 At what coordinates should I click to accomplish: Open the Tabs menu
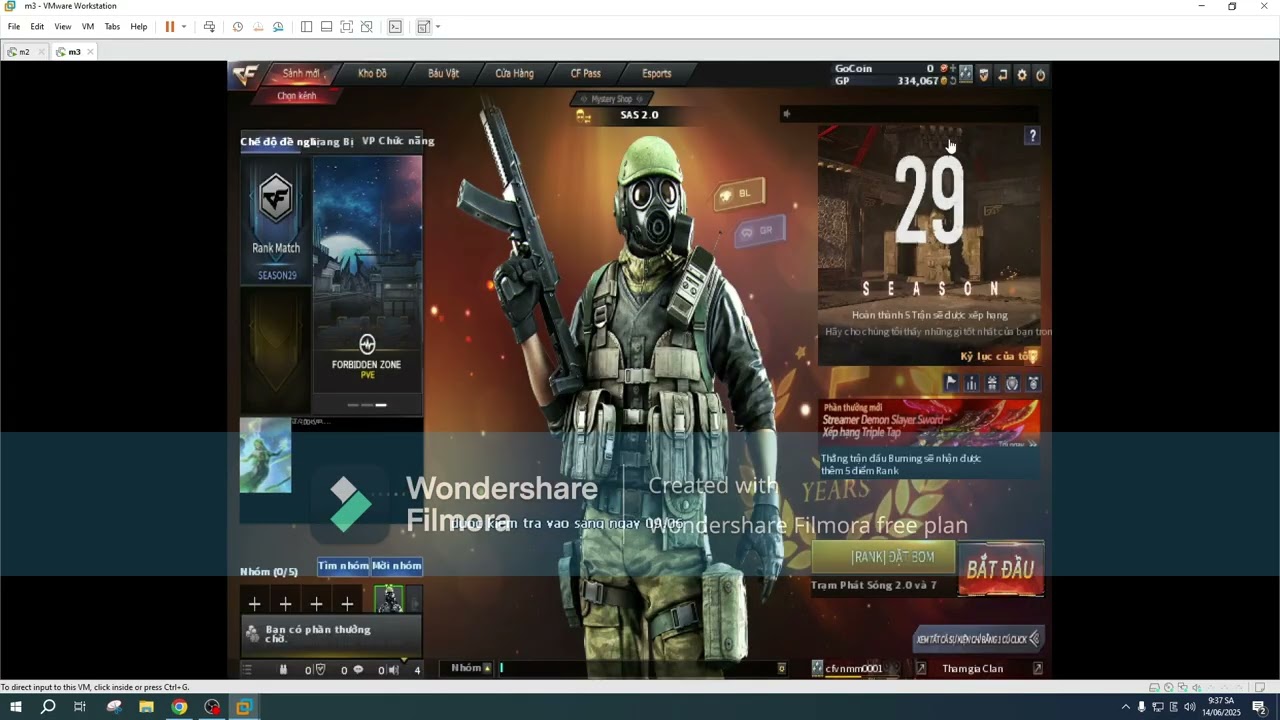point(112,27)
